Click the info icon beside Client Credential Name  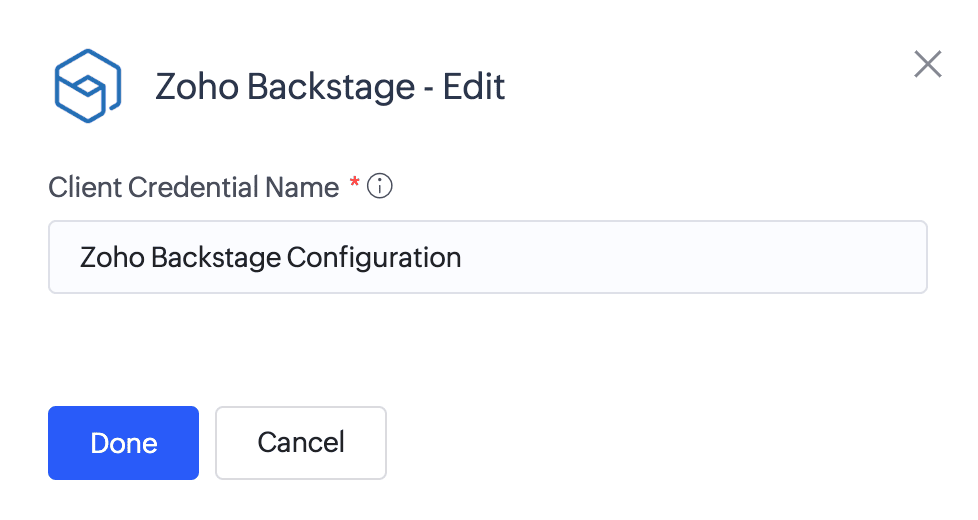[380, 186]
